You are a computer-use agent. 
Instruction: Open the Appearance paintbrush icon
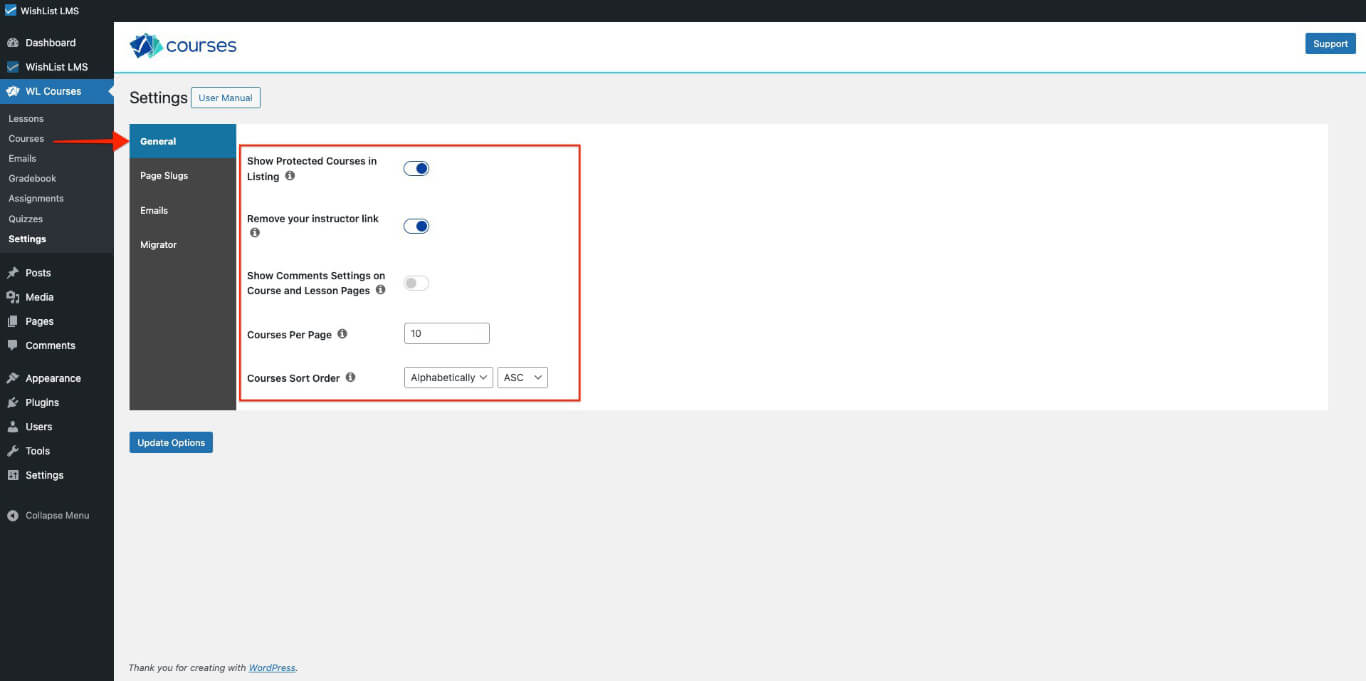tap(12, 378)
